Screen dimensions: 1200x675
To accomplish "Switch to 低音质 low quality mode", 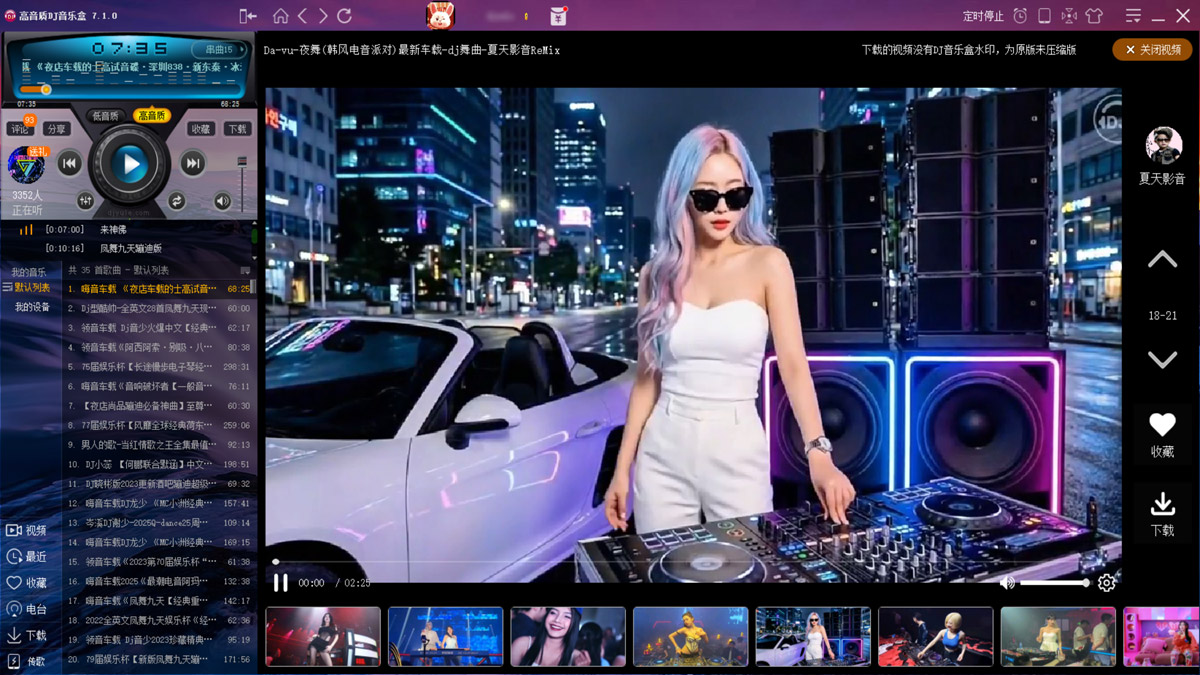I will pyautogui.click(x=106, y=116).
